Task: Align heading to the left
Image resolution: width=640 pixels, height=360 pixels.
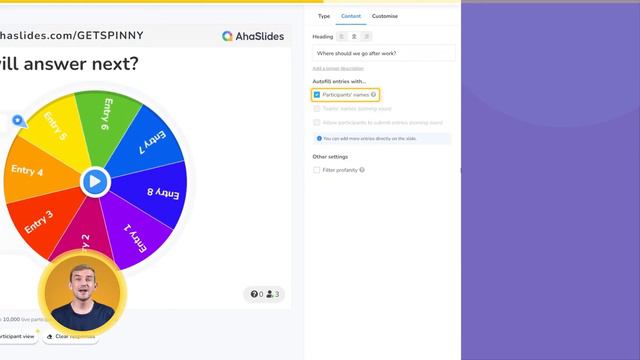Action: [342, 37]
